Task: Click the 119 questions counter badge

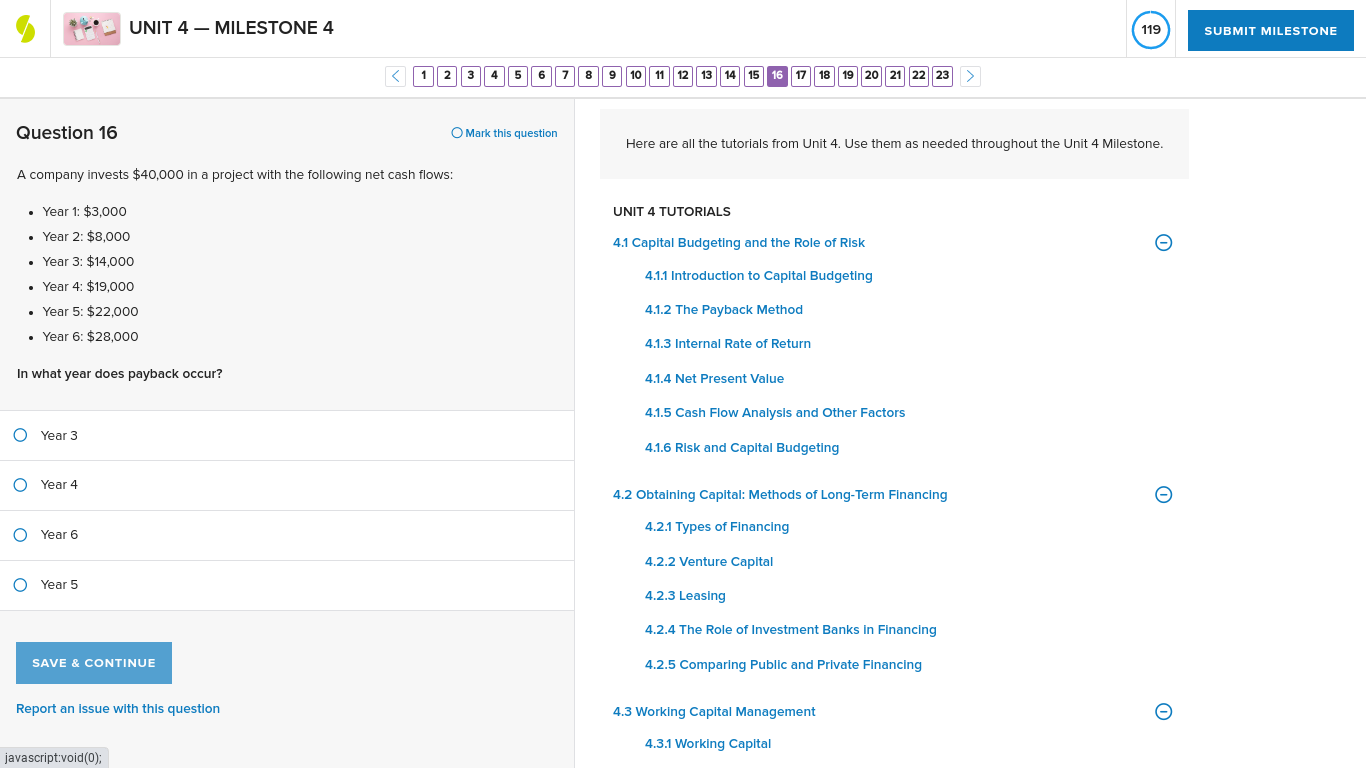Action: 1150,30
